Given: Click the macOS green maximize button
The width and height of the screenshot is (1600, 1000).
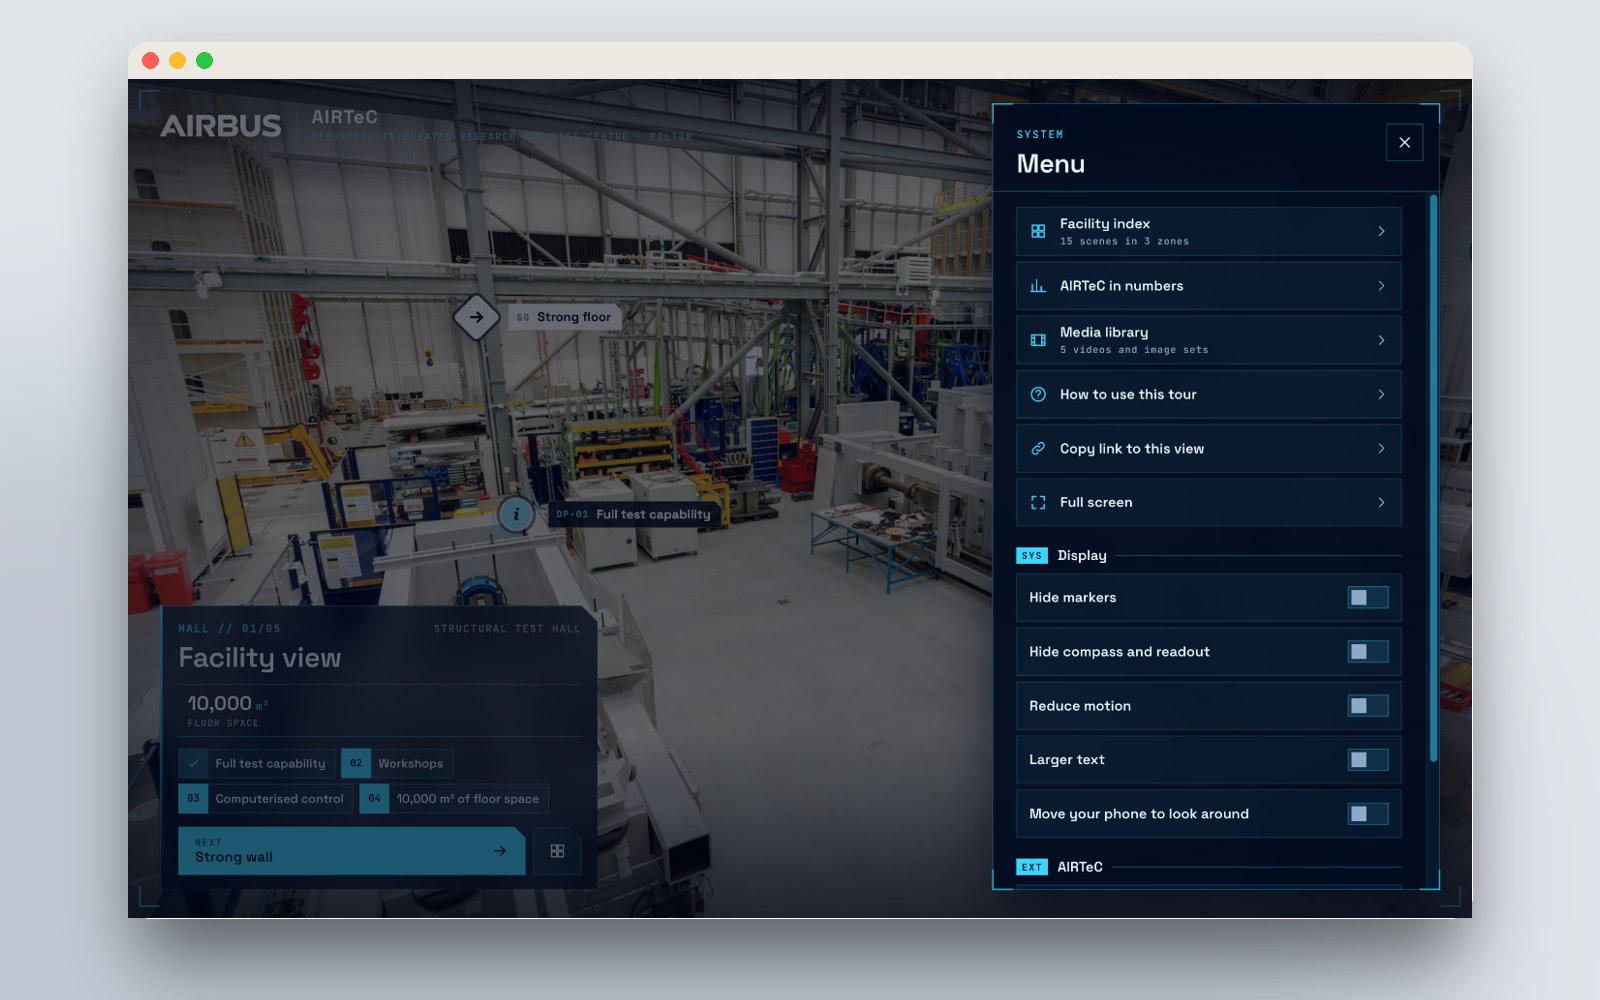Looking at the screenshot, I should click(x=204, y=61).
